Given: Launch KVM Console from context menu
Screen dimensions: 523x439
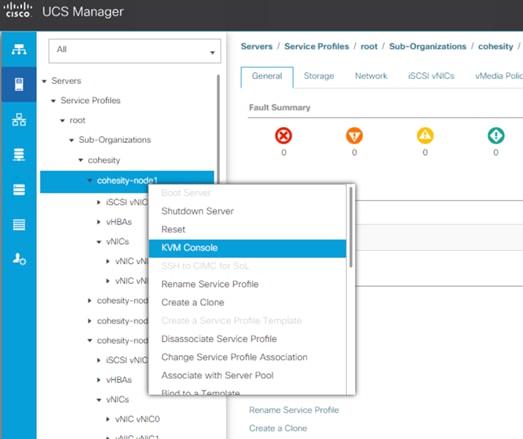Looking at the screenshot, I should coord(247,248).
